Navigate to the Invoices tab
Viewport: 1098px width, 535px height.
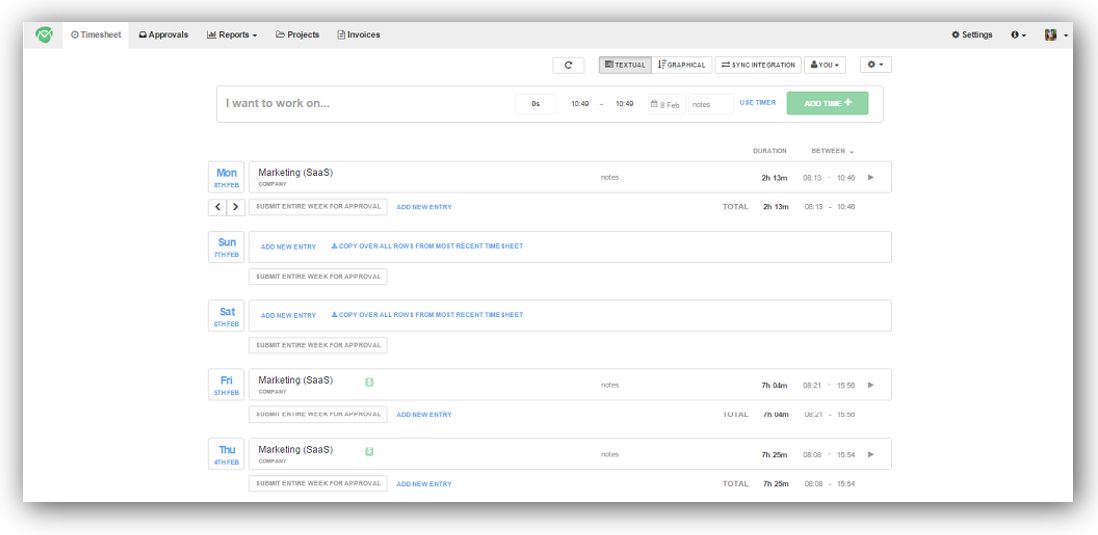tap(359, 35)
